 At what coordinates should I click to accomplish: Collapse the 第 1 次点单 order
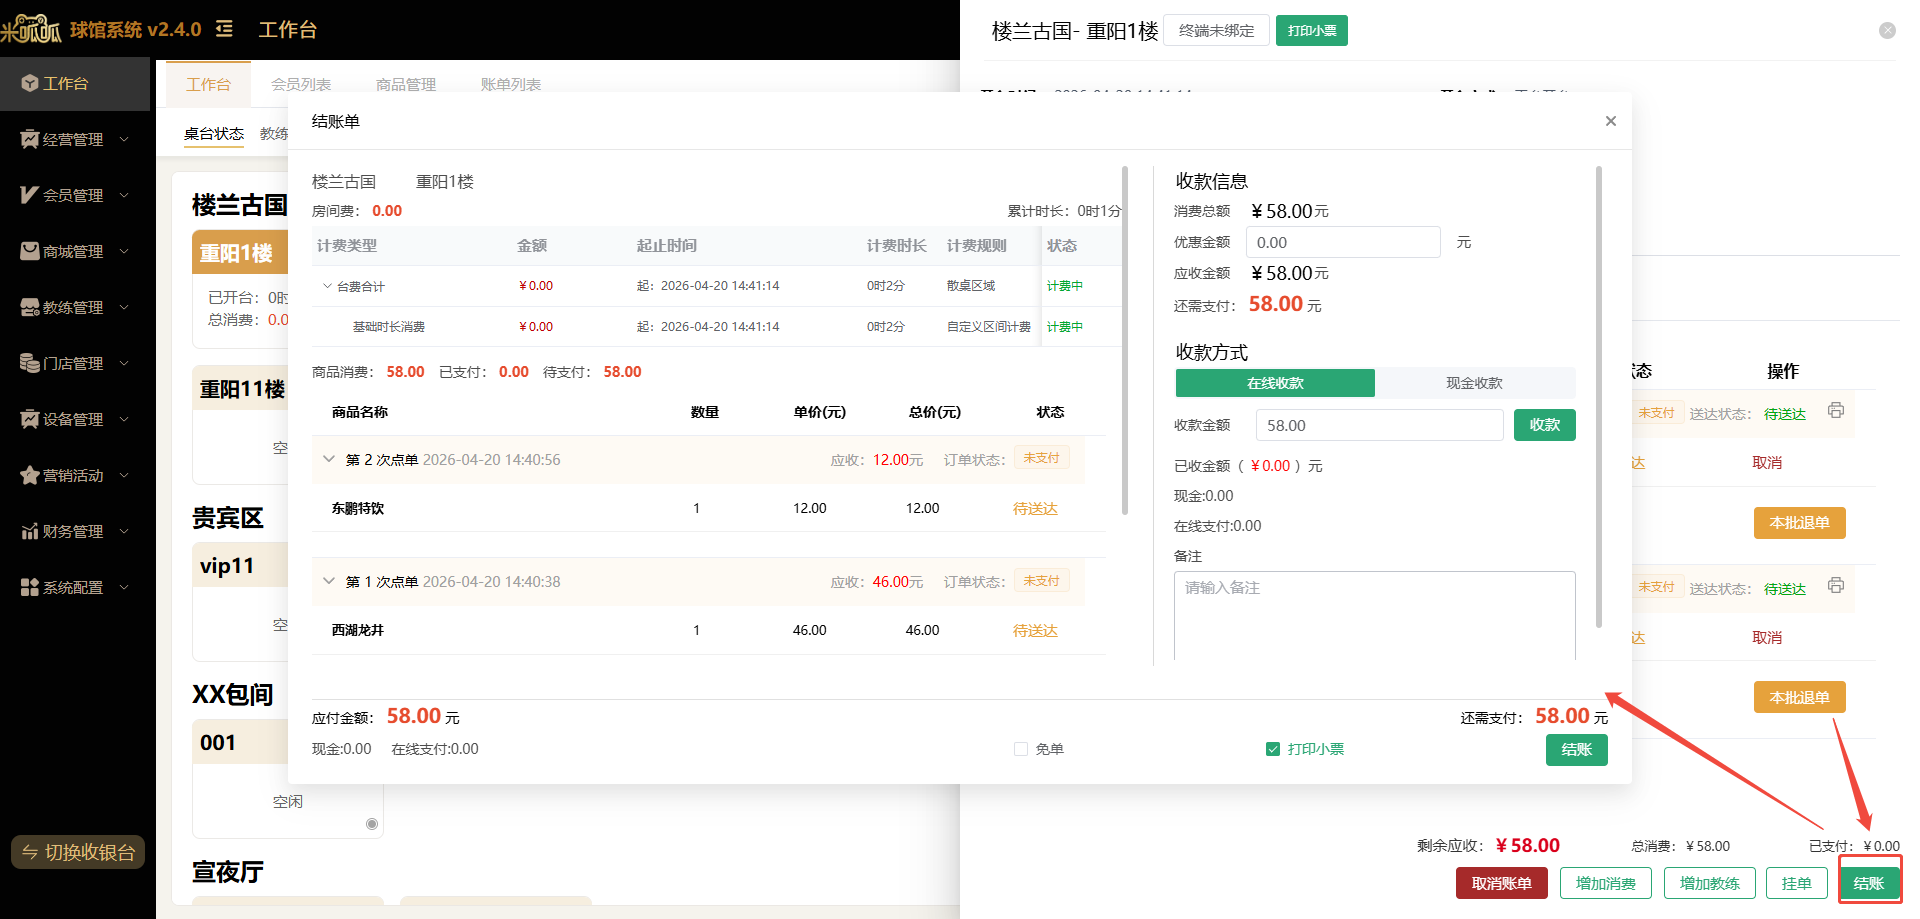[329, 581]
